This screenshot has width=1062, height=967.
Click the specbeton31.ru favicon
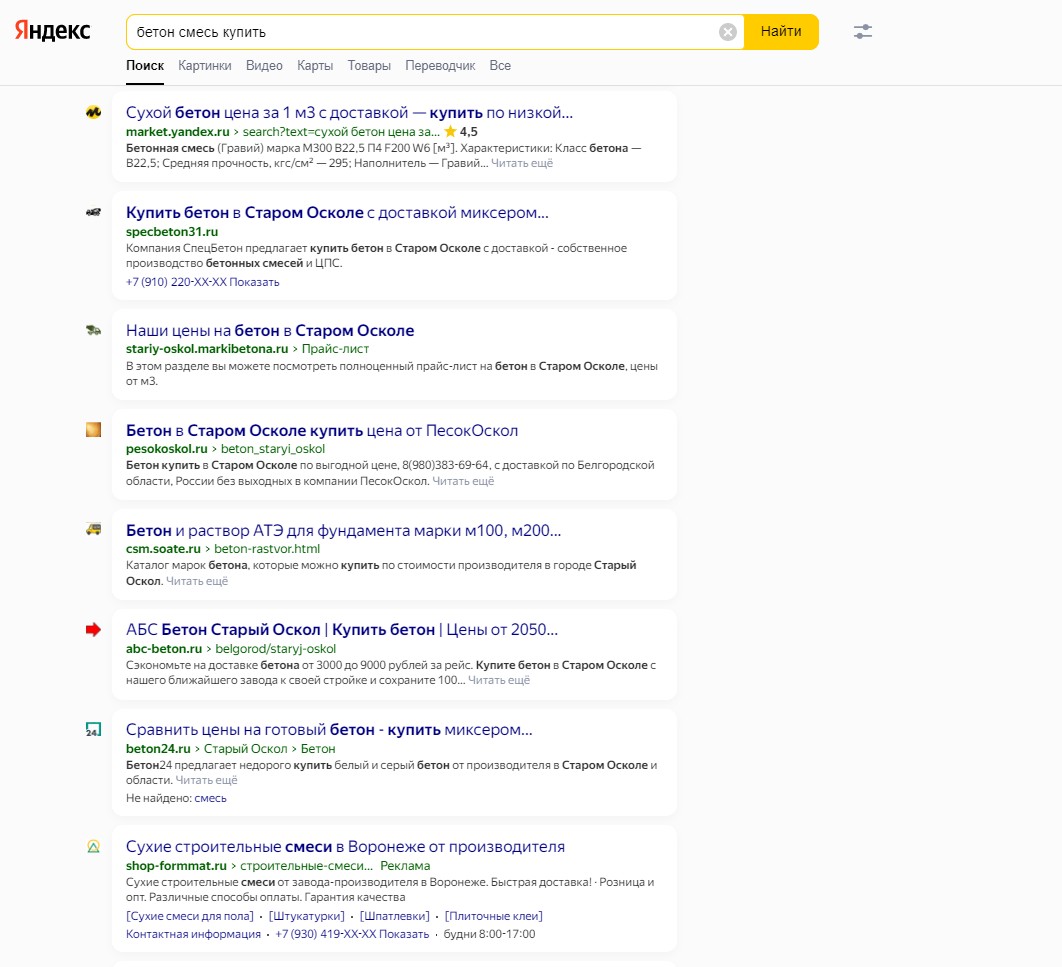coord(93,213)
